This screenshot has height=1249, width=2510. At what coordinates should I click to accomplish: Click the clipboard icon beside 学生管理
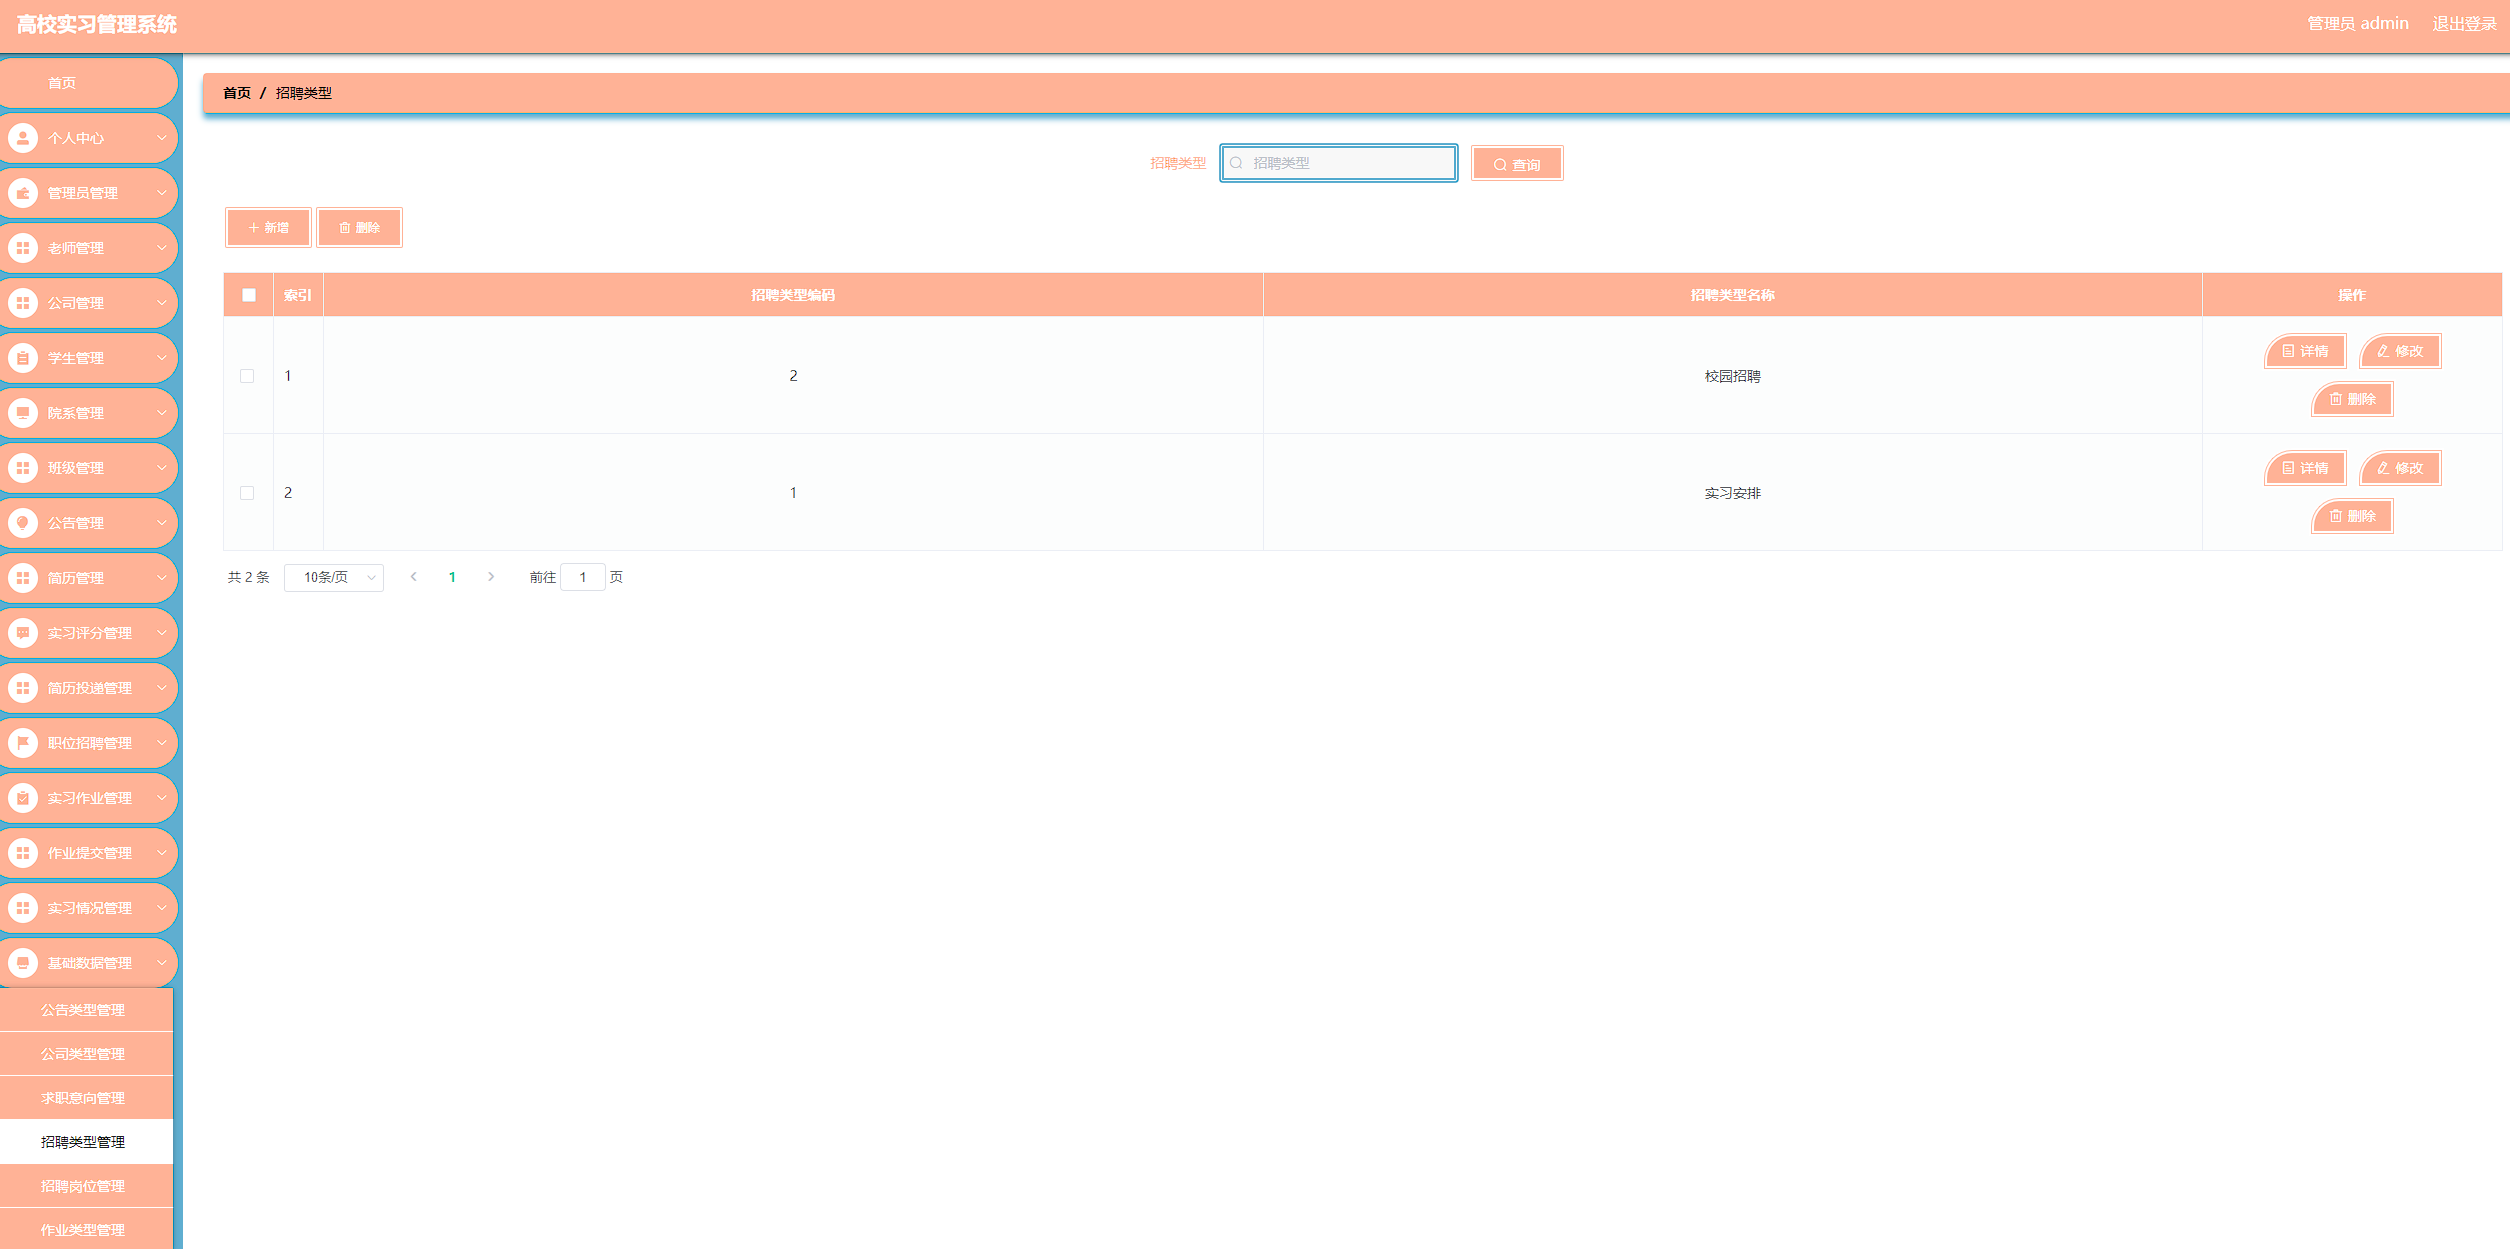23,358
